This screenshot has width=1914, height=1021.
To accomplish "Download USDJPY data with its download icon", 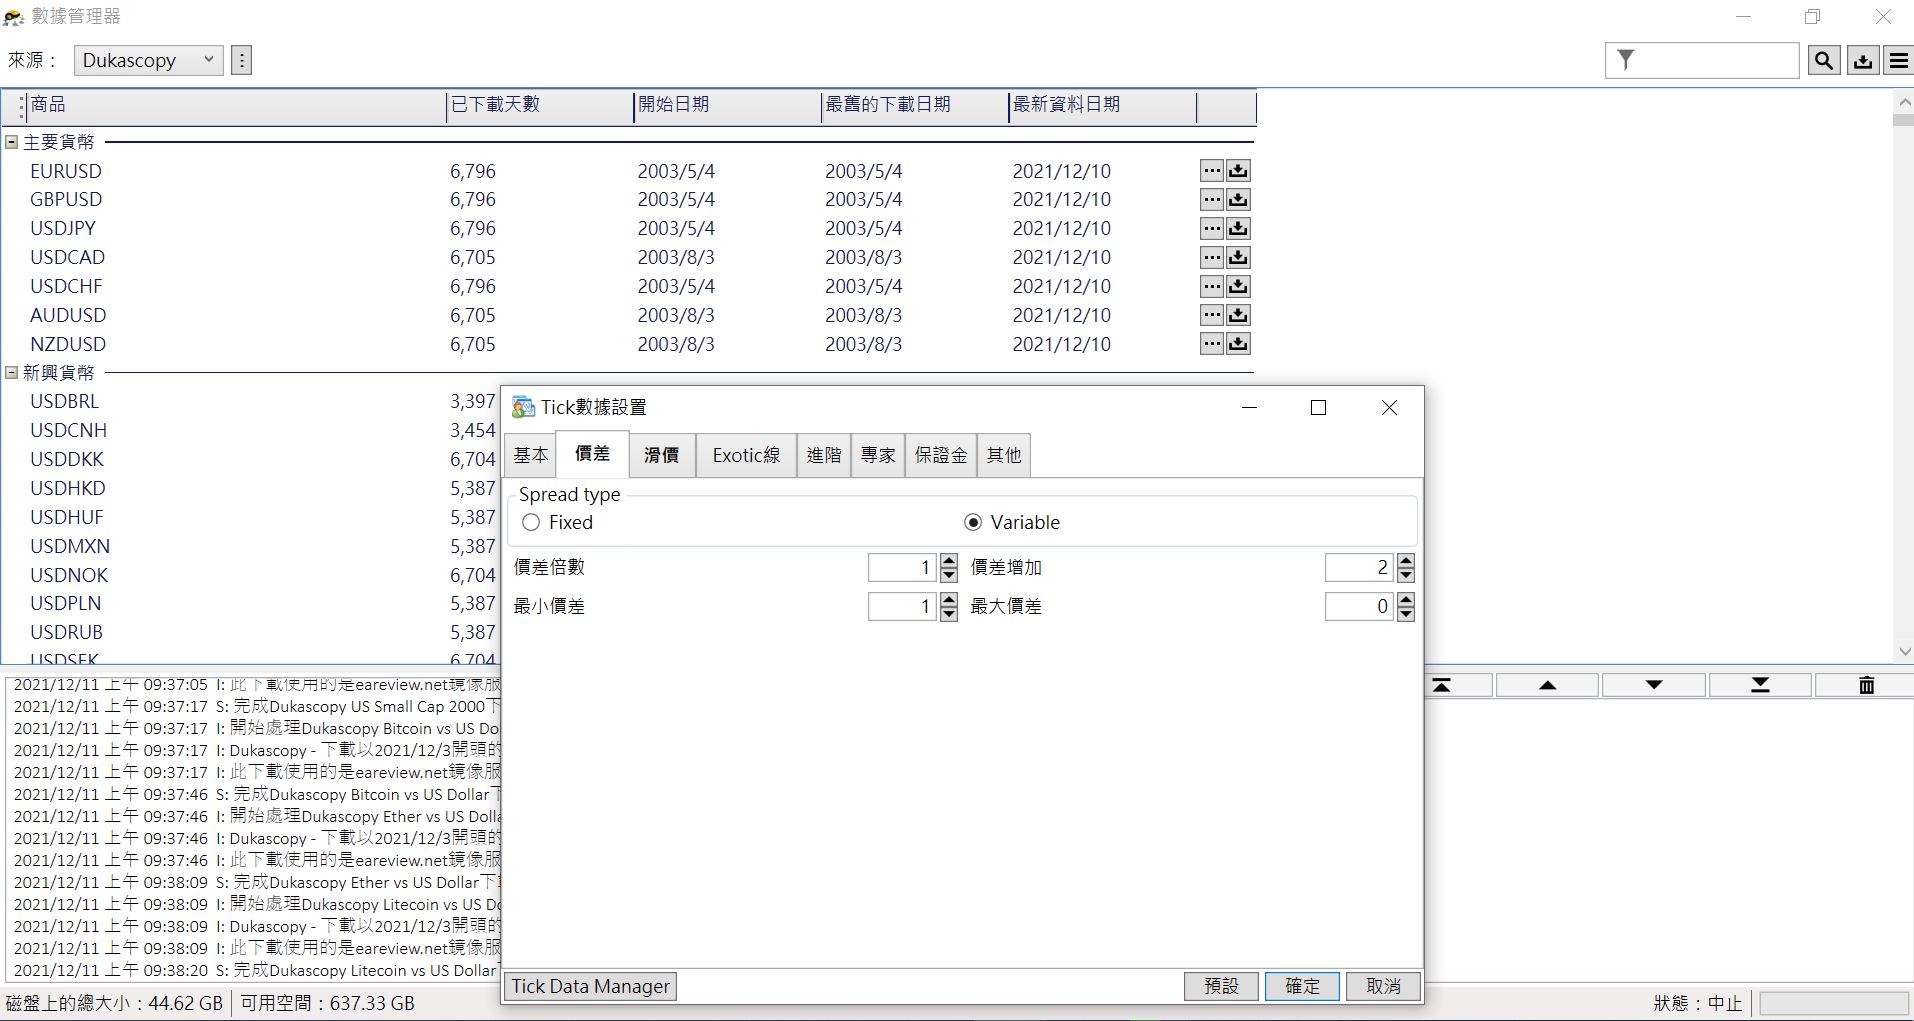I will pyautogui.click(x=1238, y=229).
